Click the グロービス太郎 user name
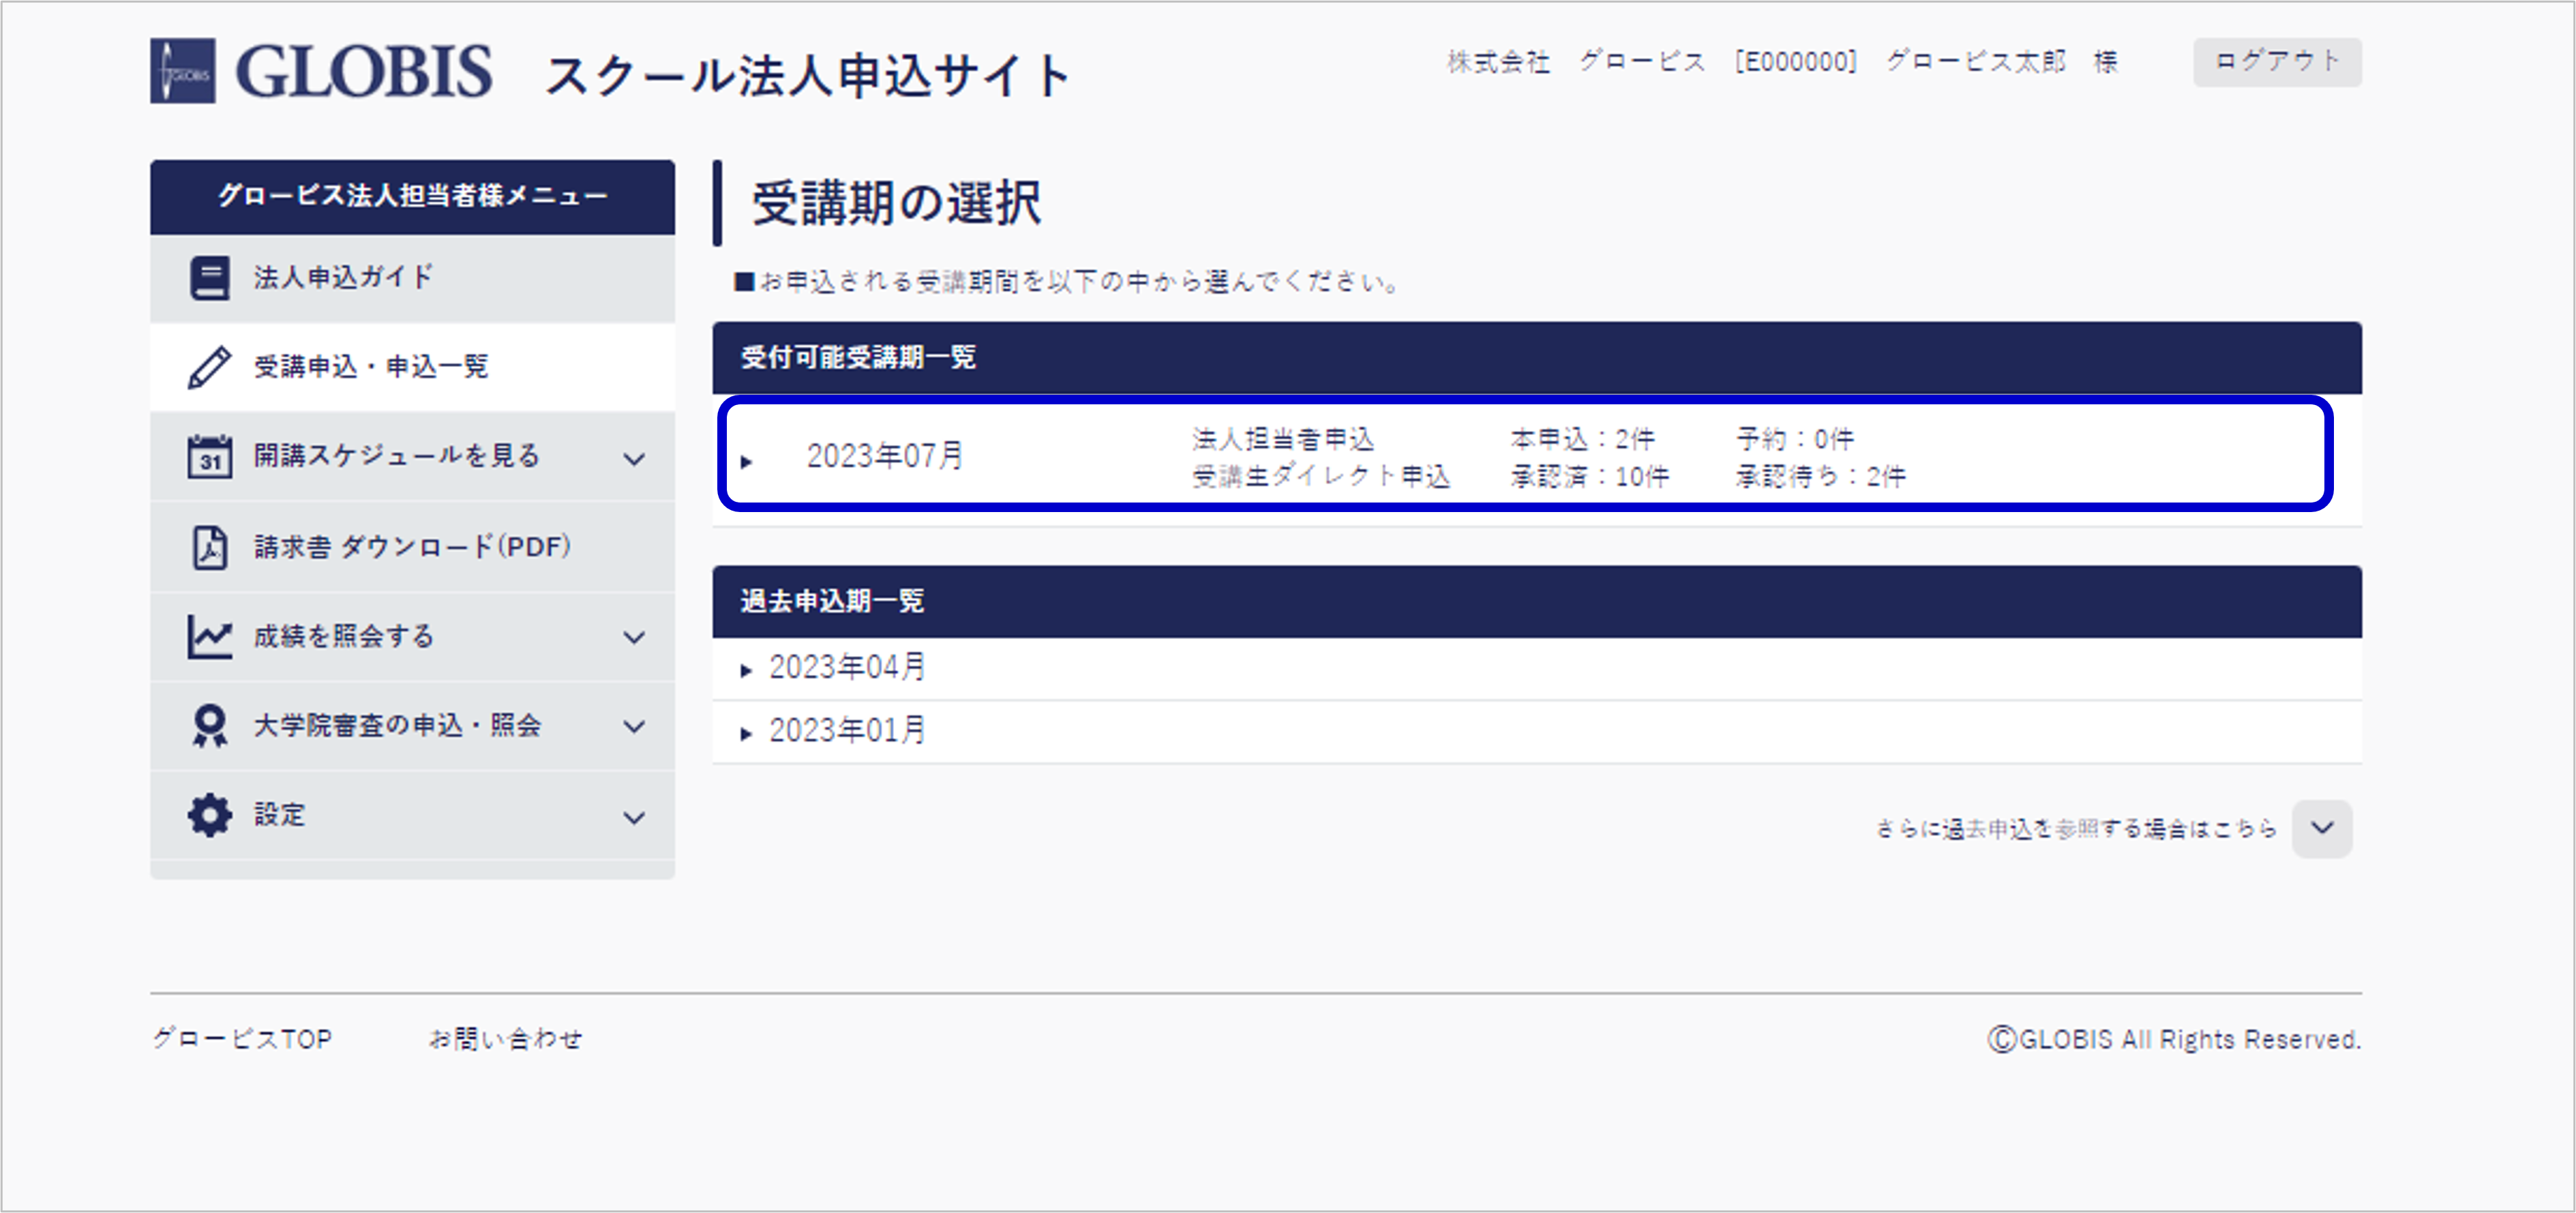The image size is (2576, 1213). click(1976, 62)
